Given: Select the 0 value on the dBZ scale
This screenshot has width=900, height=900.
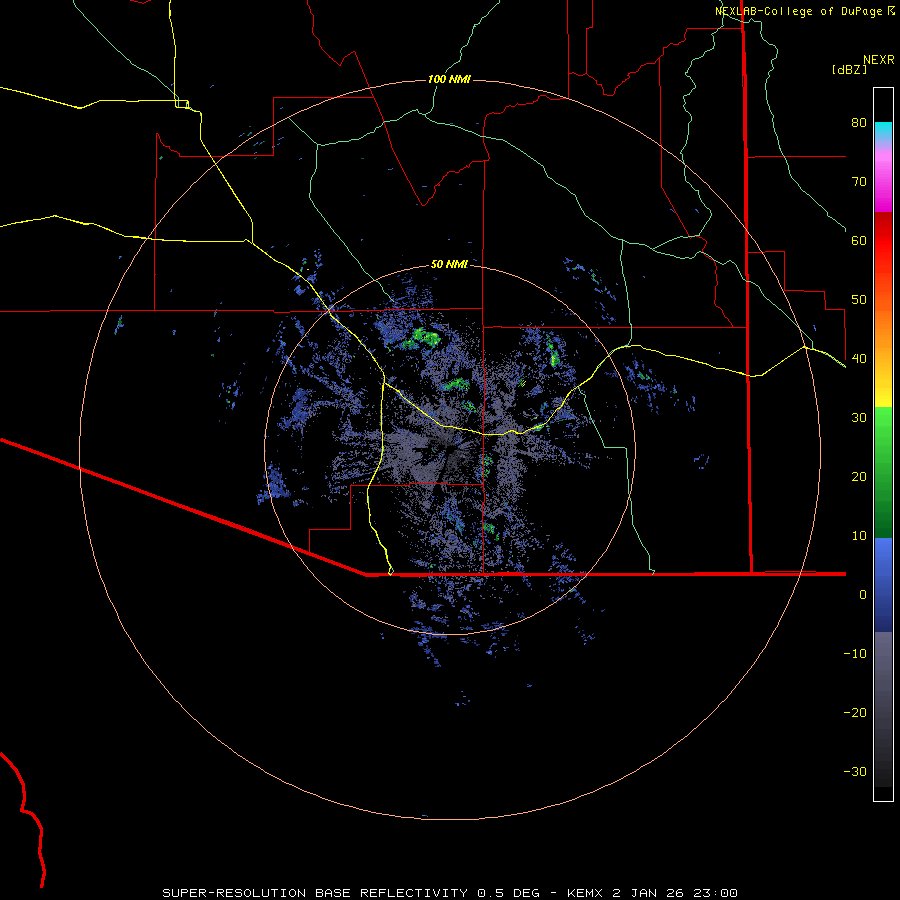Looking at the screenshot, I should point(863,595).
